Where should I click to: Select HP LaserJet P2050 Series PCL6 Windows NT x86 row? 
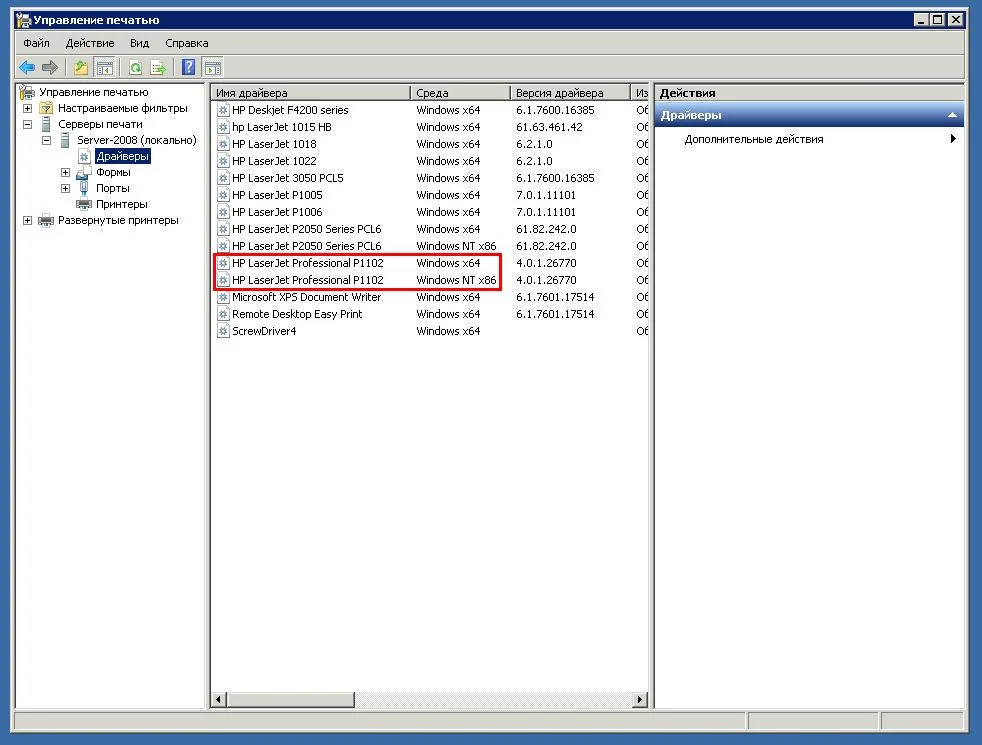(430, 246)
